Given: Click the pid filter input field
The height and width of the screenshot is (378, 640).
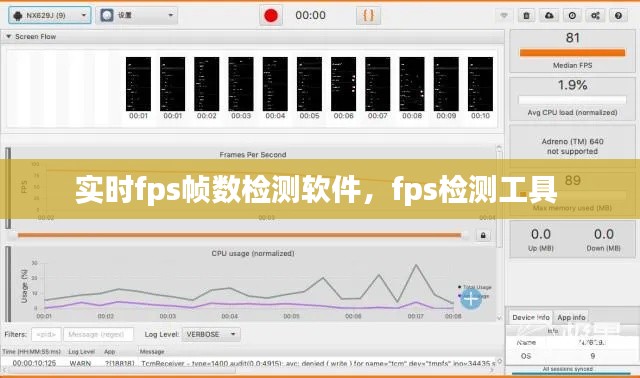Looking at the screenshot, I should coord(46,334).
